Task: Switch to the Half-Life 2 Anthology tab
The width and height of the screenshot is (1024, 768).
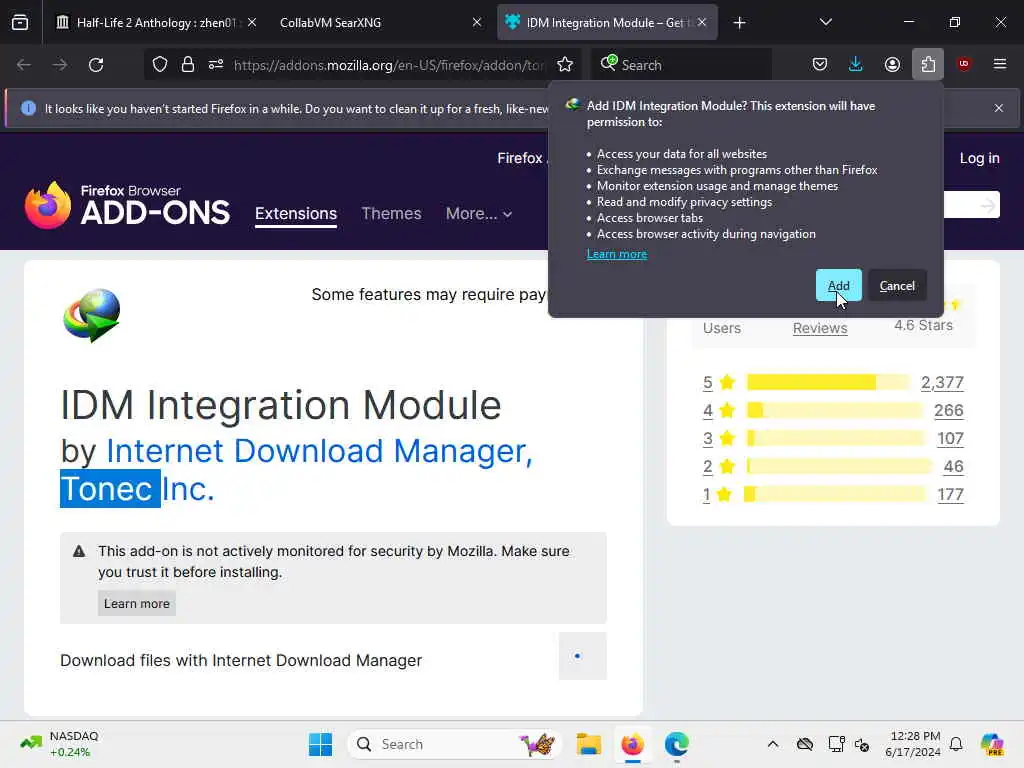Action: pos(155,22)
